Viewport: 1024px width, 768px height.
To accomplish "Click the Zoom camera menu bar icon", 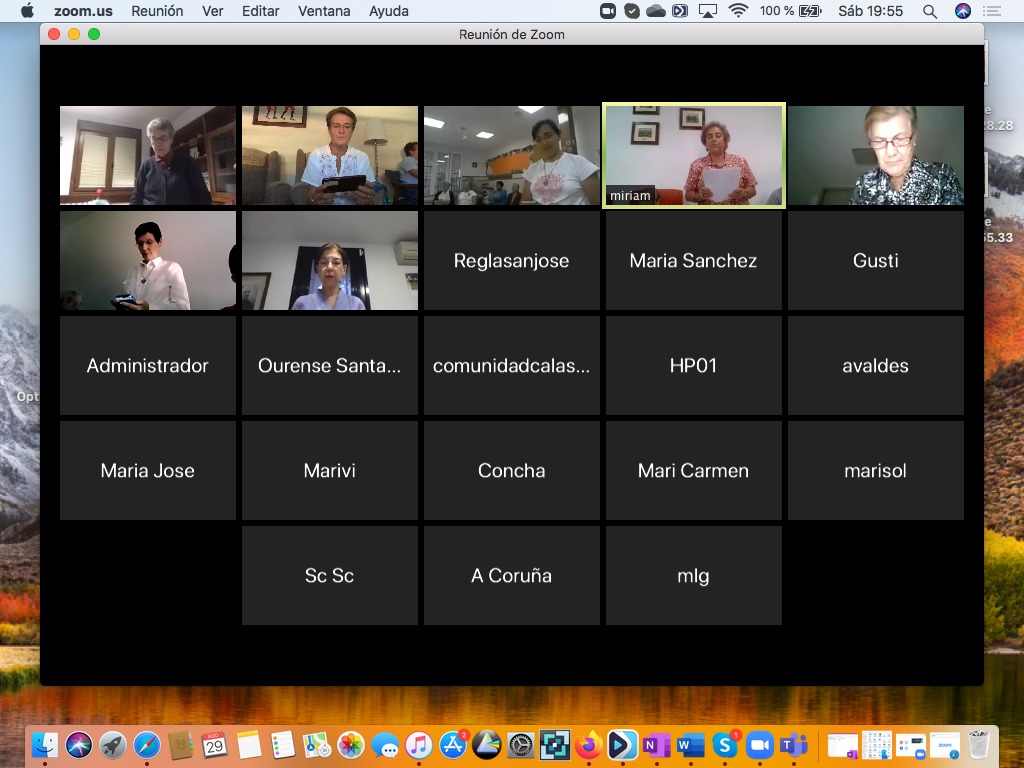I will pyautogui.click(x=608, y=11).
